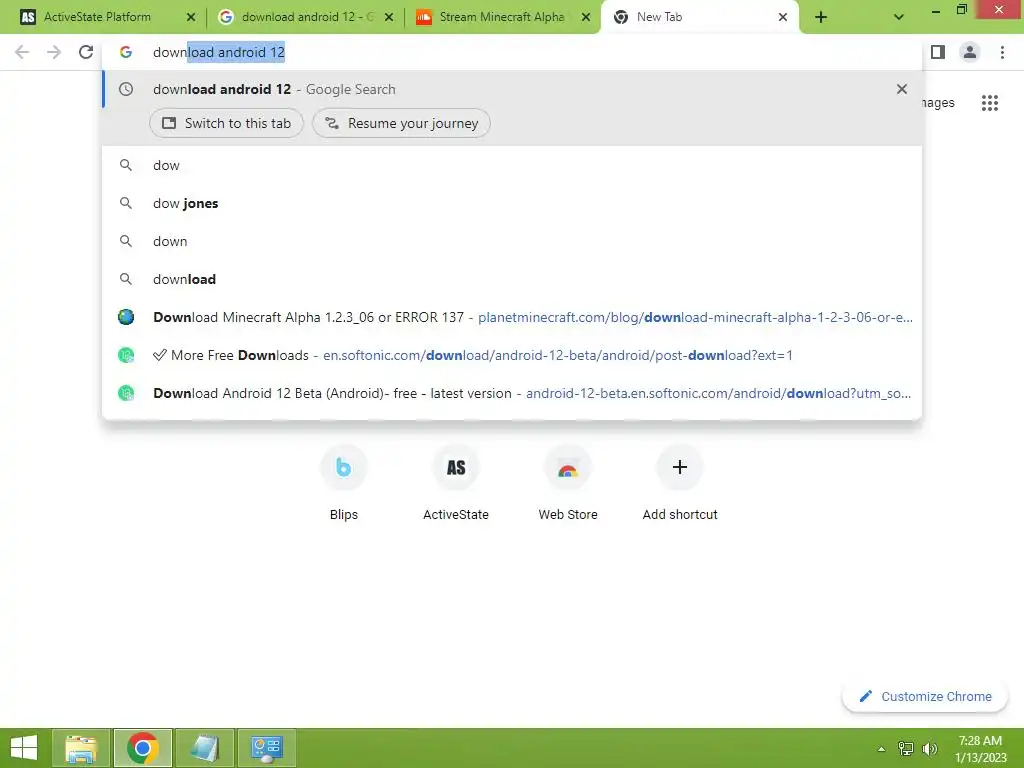Click the network tray icon

(906, 749)
